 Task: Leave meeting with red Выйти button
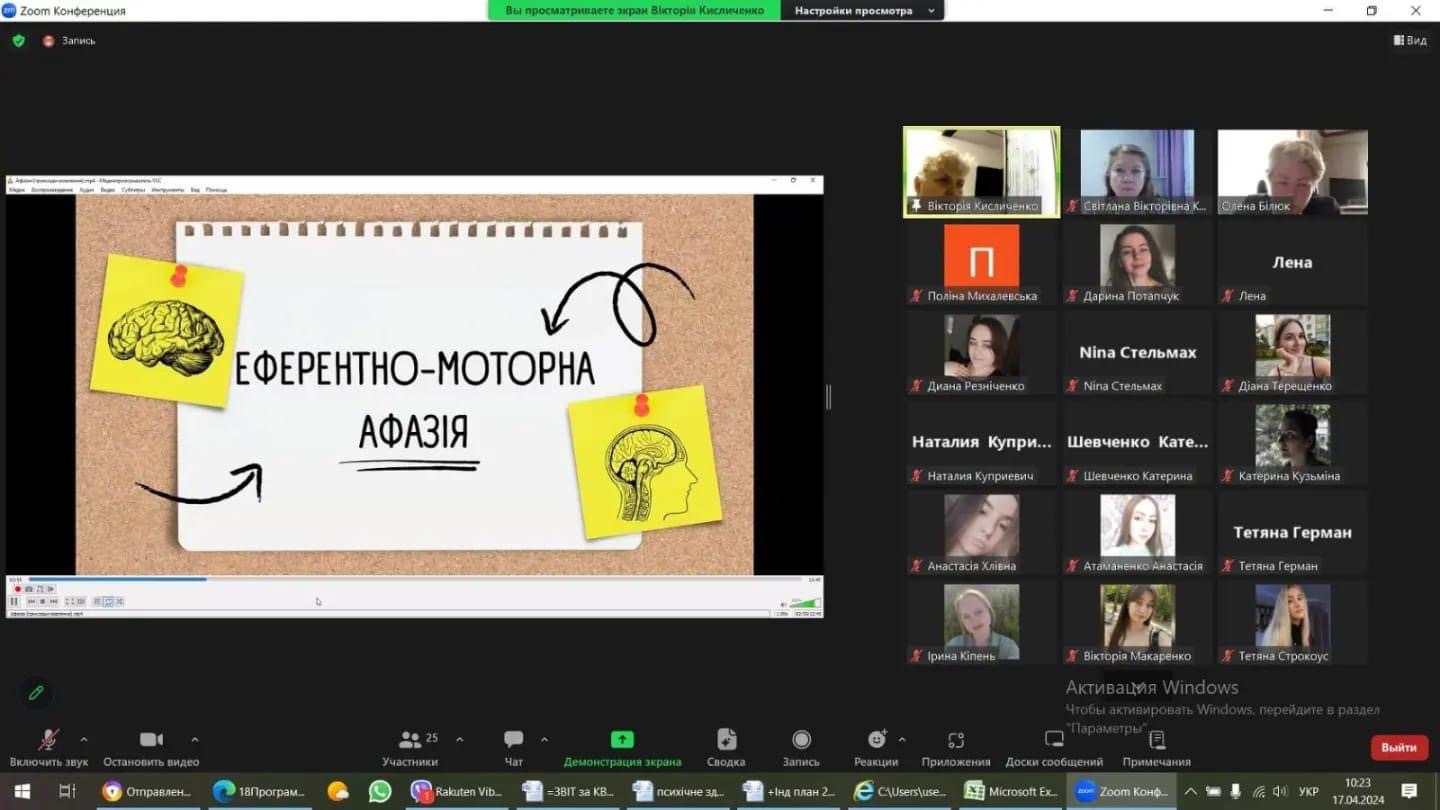1399,747
